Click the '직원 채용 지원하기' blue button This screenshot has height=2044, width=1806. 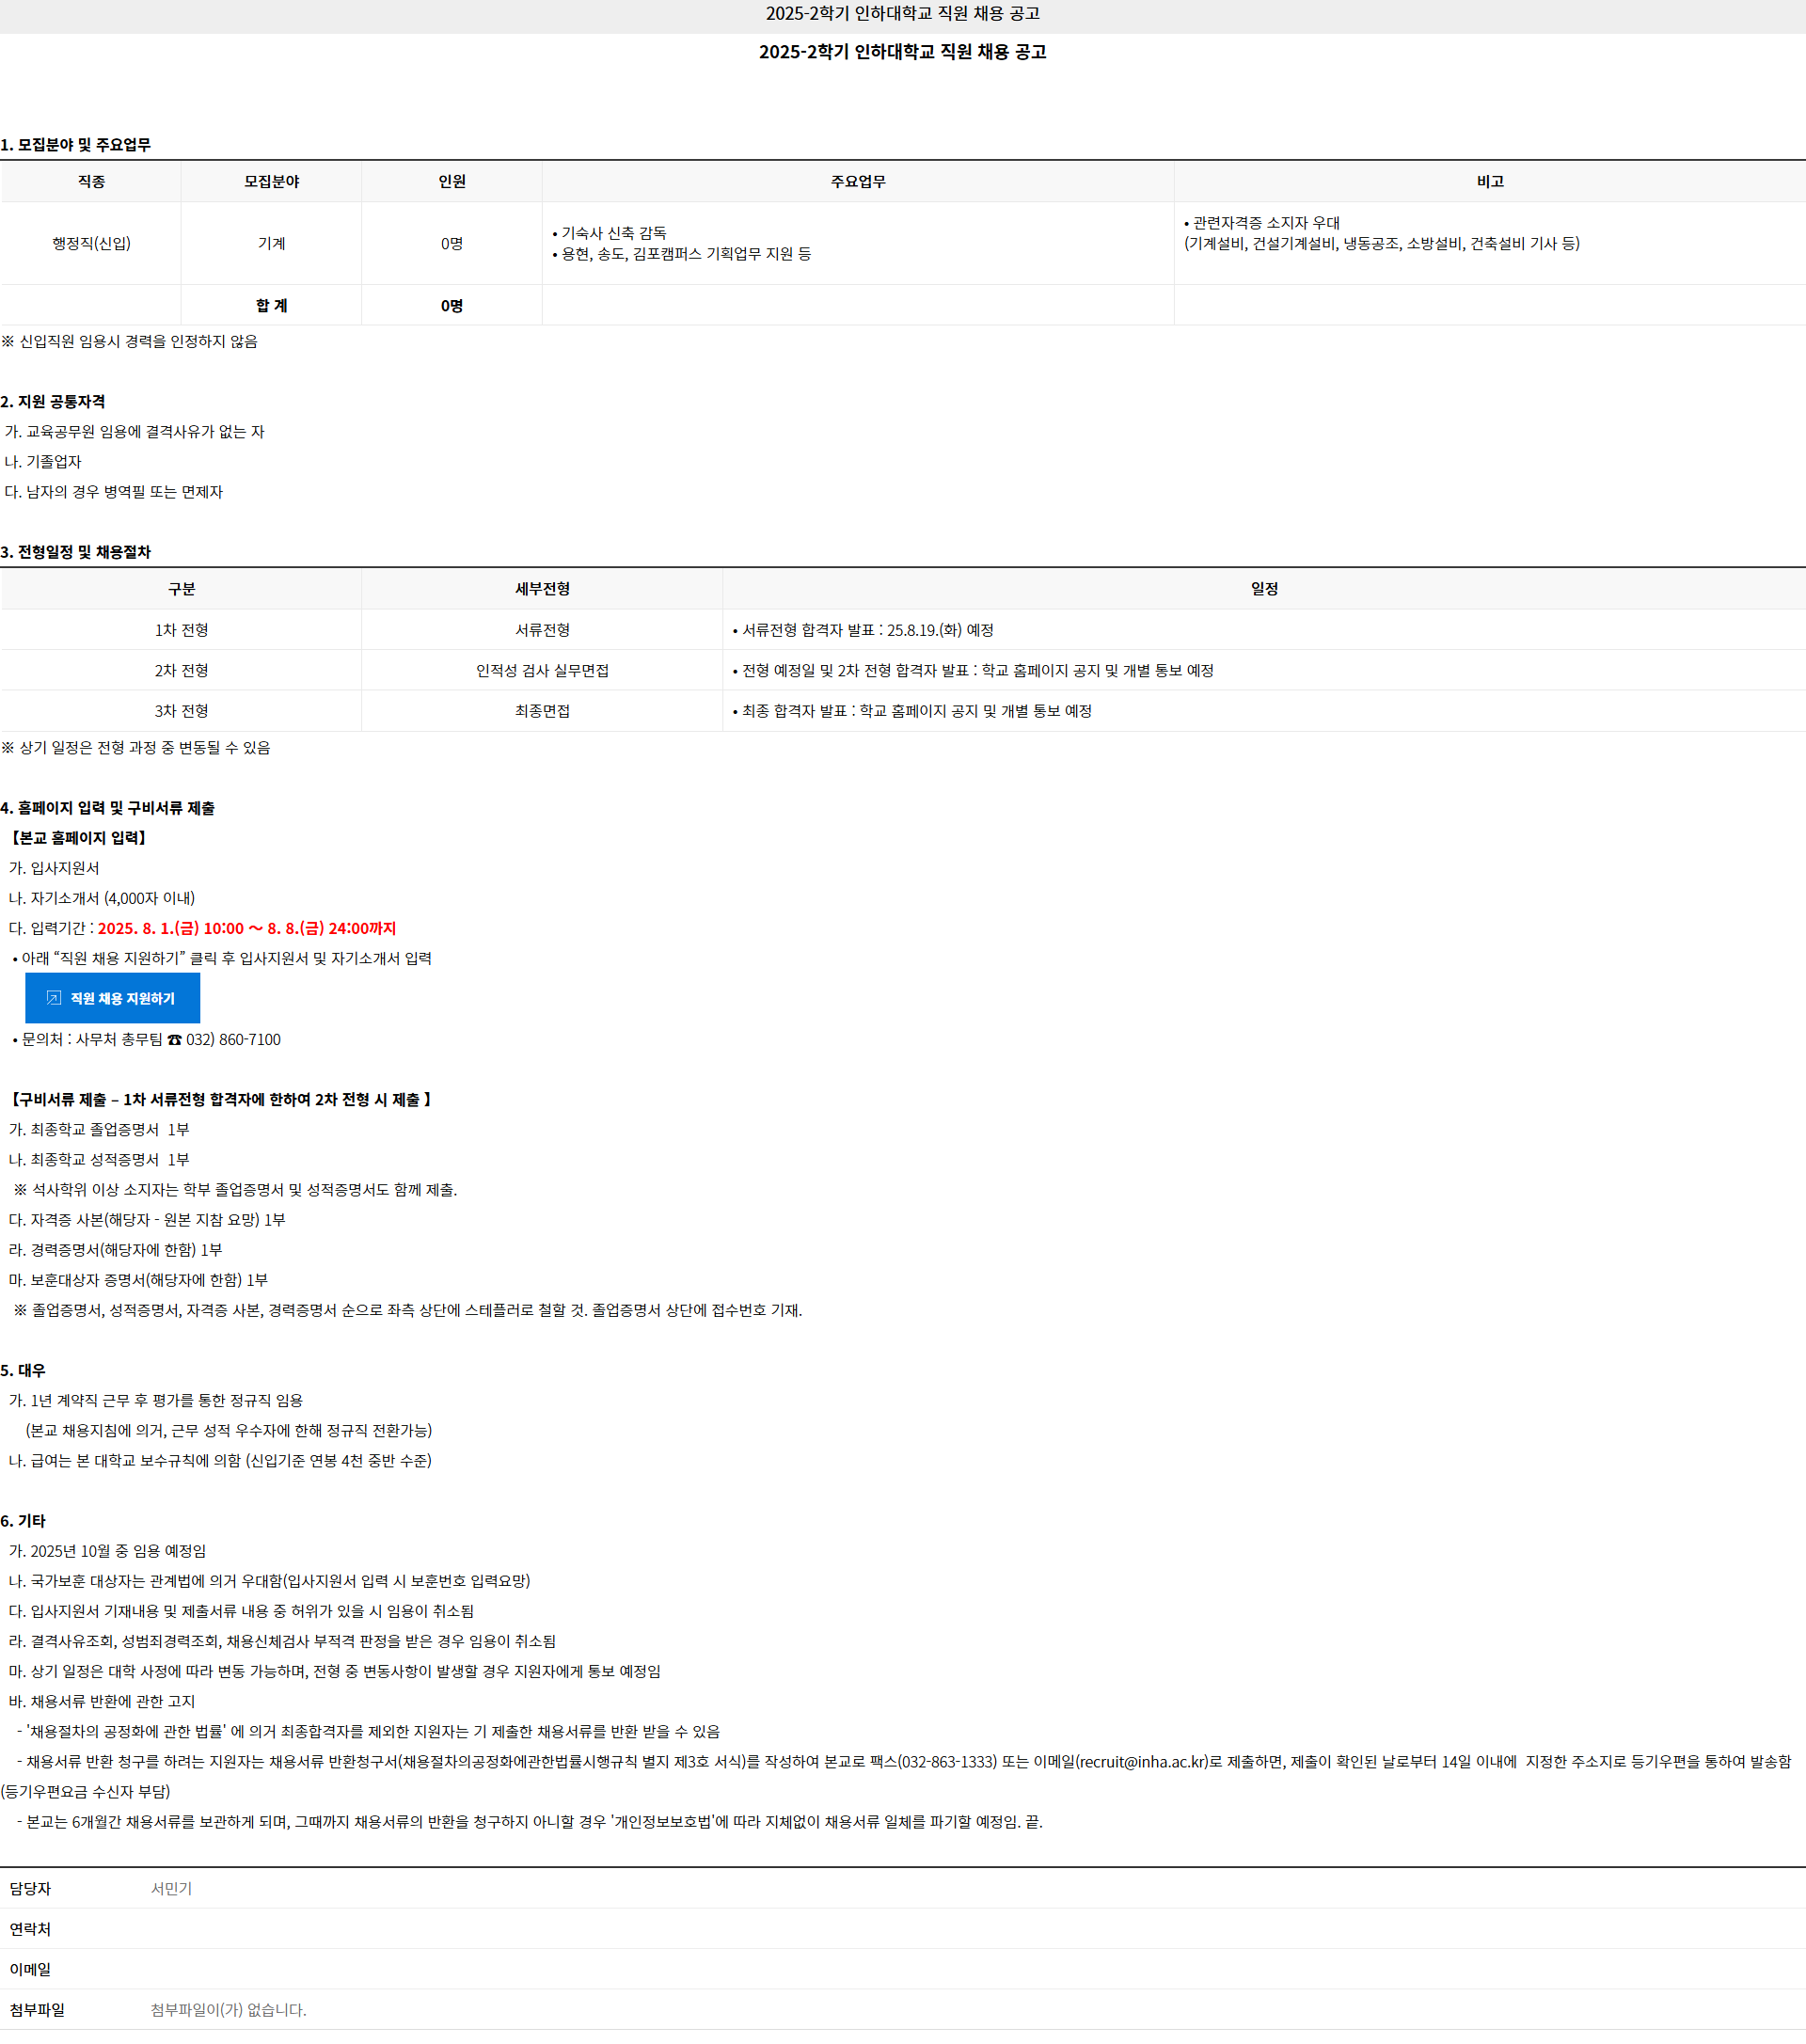tap(113, 998)
